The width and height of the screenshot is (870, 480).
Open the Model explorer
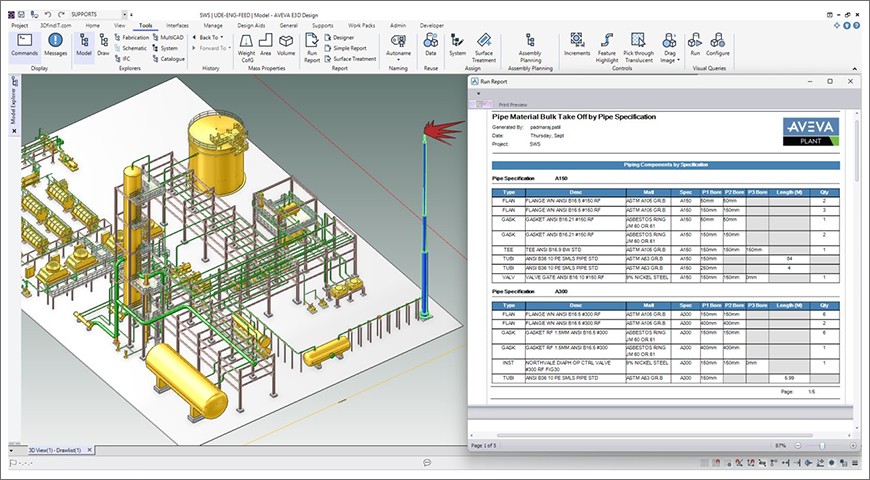[84, 45]
